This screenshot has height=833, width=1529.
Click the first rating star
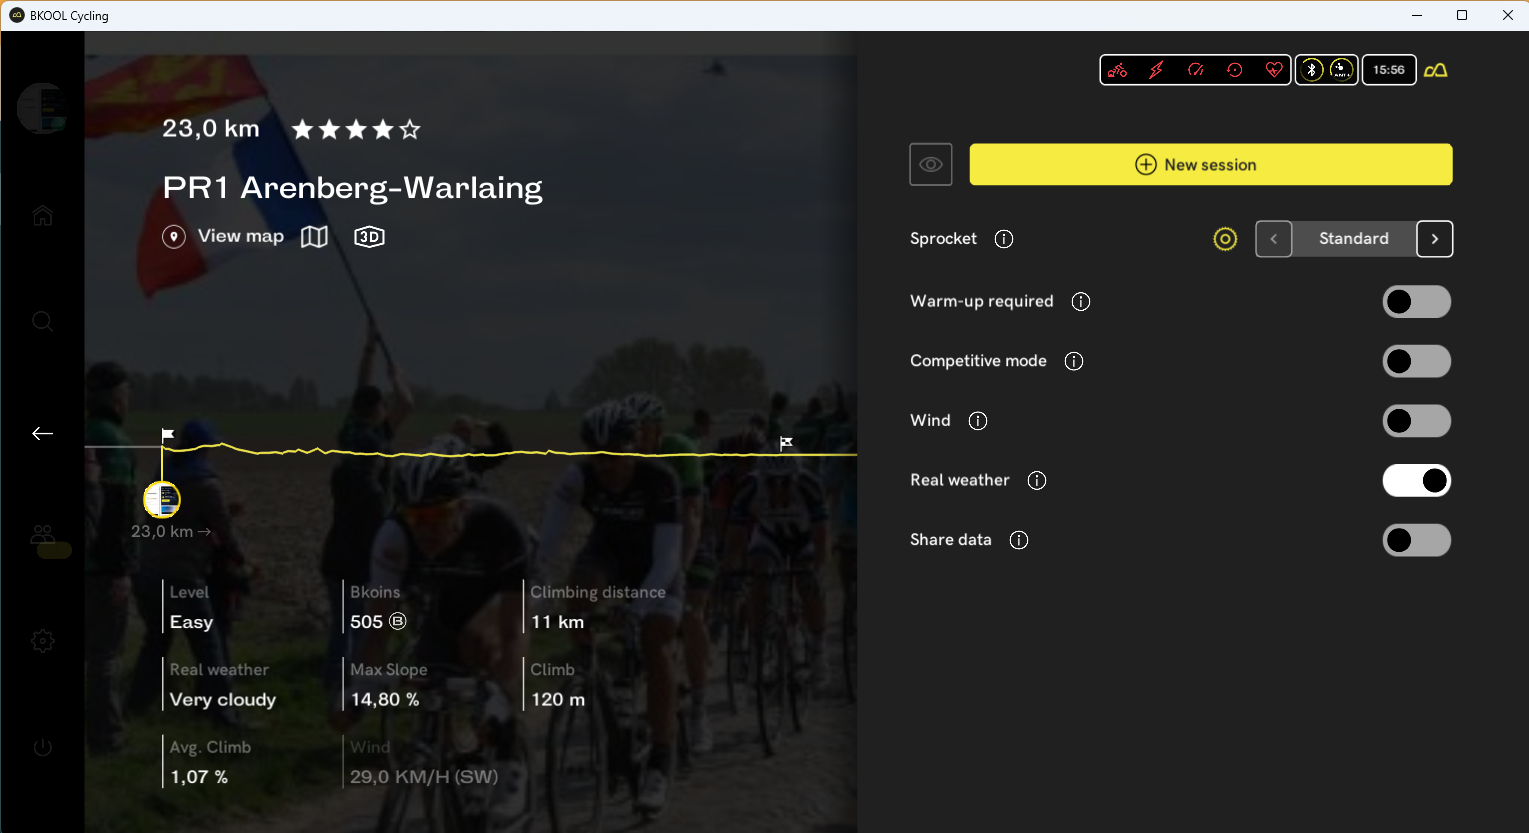[302, 129]
